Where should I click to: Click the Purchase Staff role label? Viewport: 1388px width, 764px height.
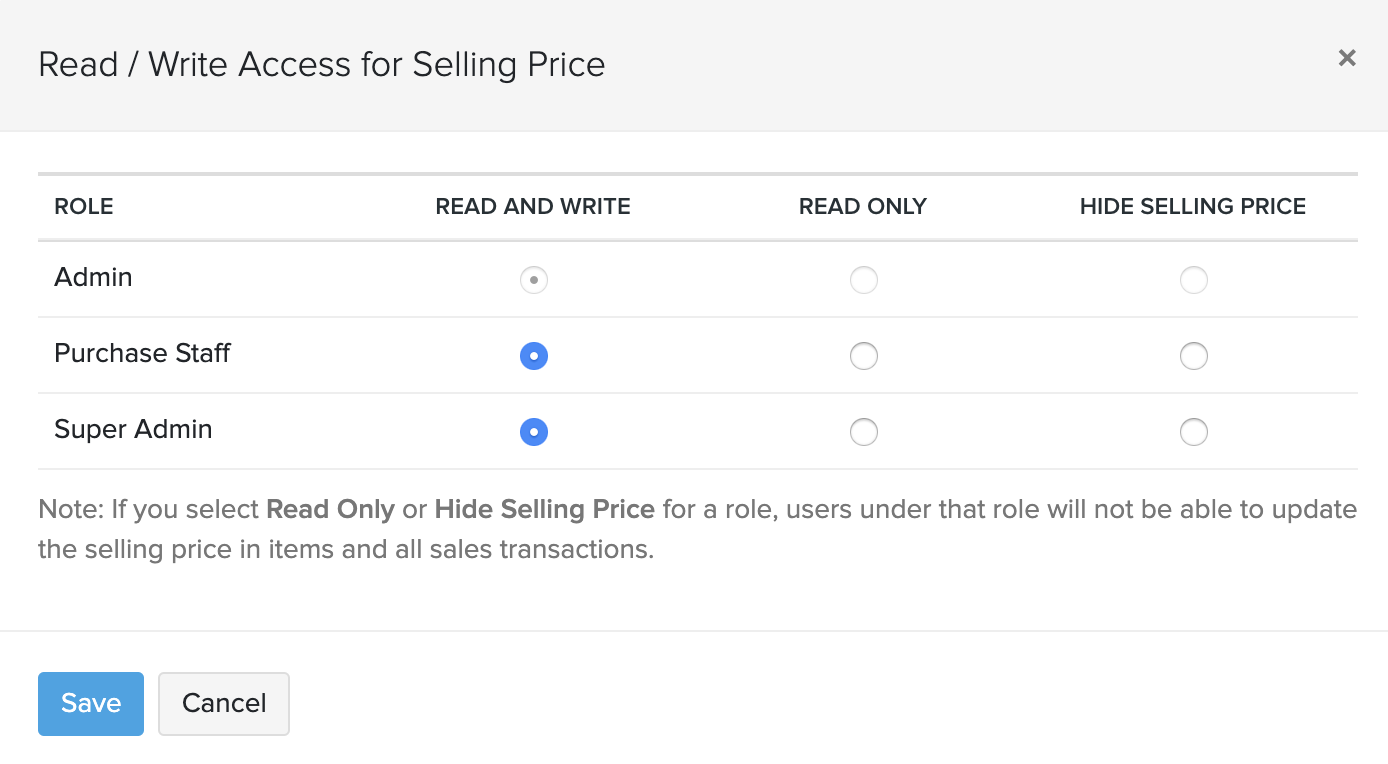point(142,354)
